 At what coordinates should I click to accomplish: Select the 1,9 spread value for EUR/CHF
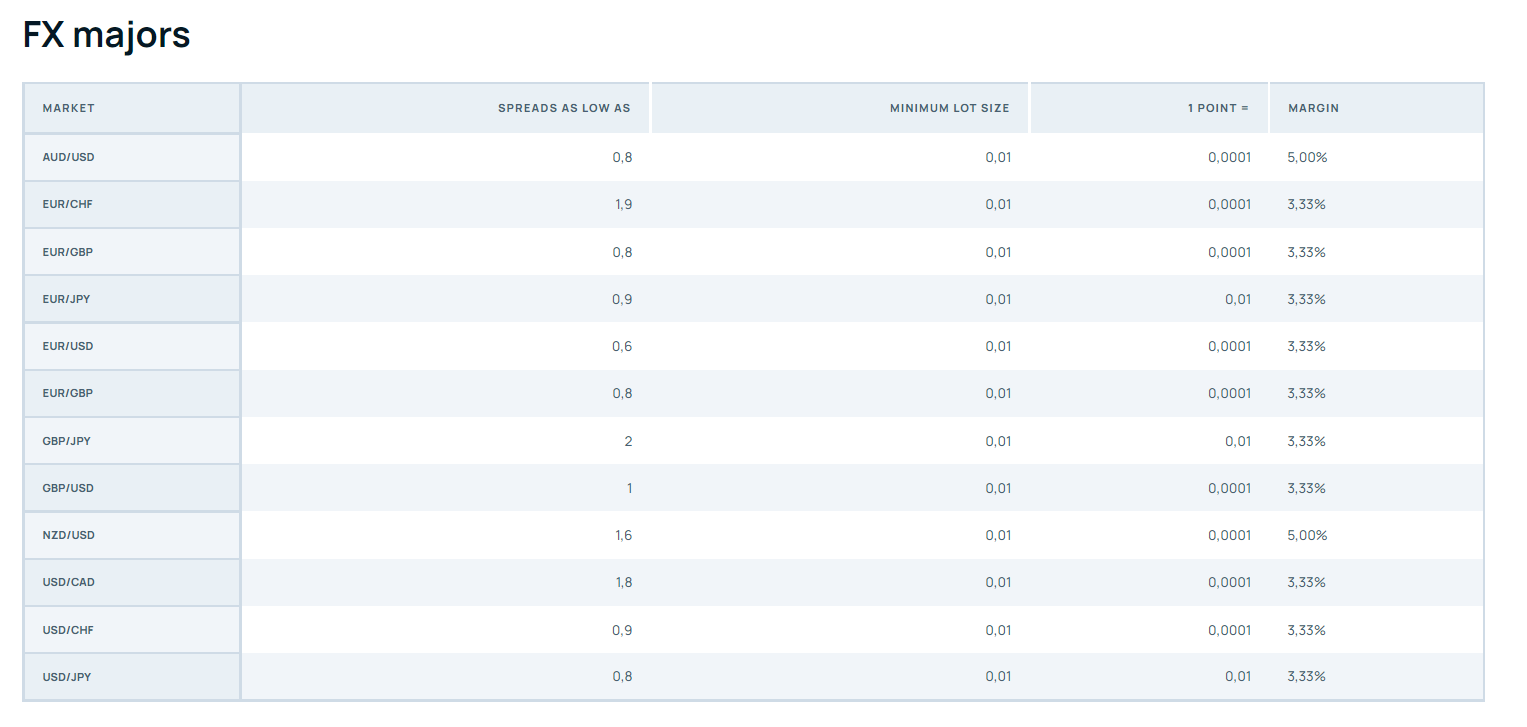tap(622, 204)
